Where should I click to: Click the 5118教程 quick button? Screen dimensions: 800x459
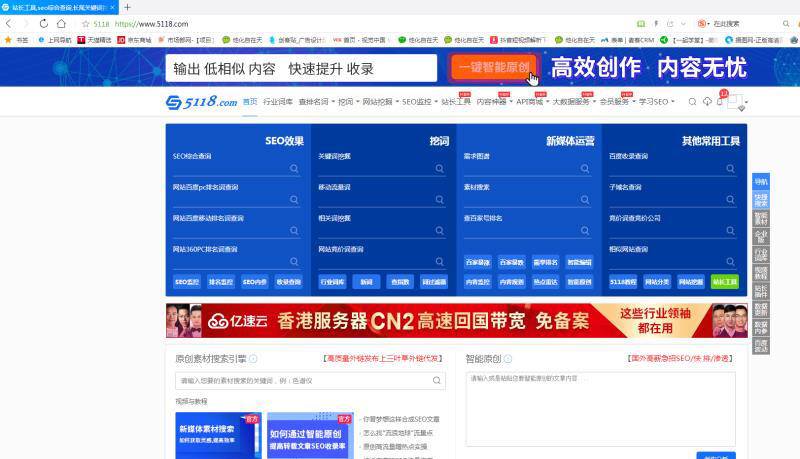tap(623, 282)
